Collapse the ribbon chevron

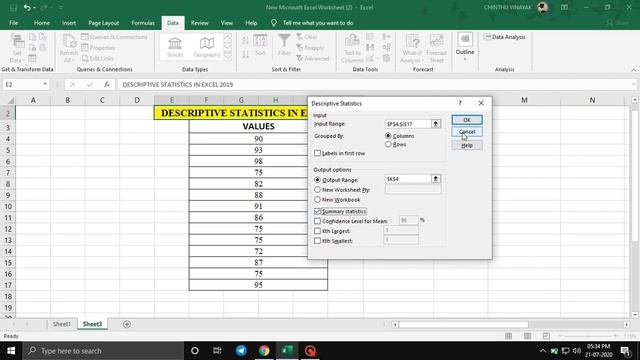click(x=633, y=70)
